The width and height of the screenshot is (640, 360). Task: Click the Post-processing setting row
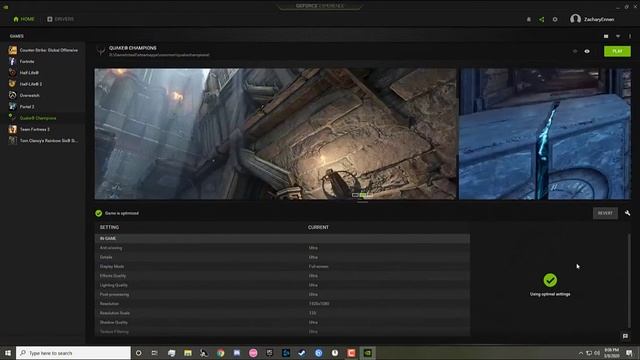click(282, 294)
